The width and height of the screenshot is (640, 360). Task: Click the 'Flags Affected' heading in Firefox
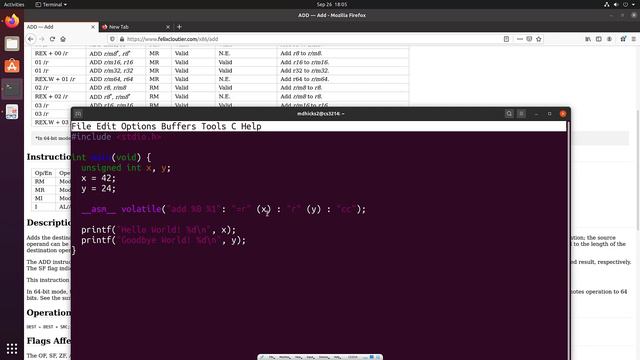(49, 341)
